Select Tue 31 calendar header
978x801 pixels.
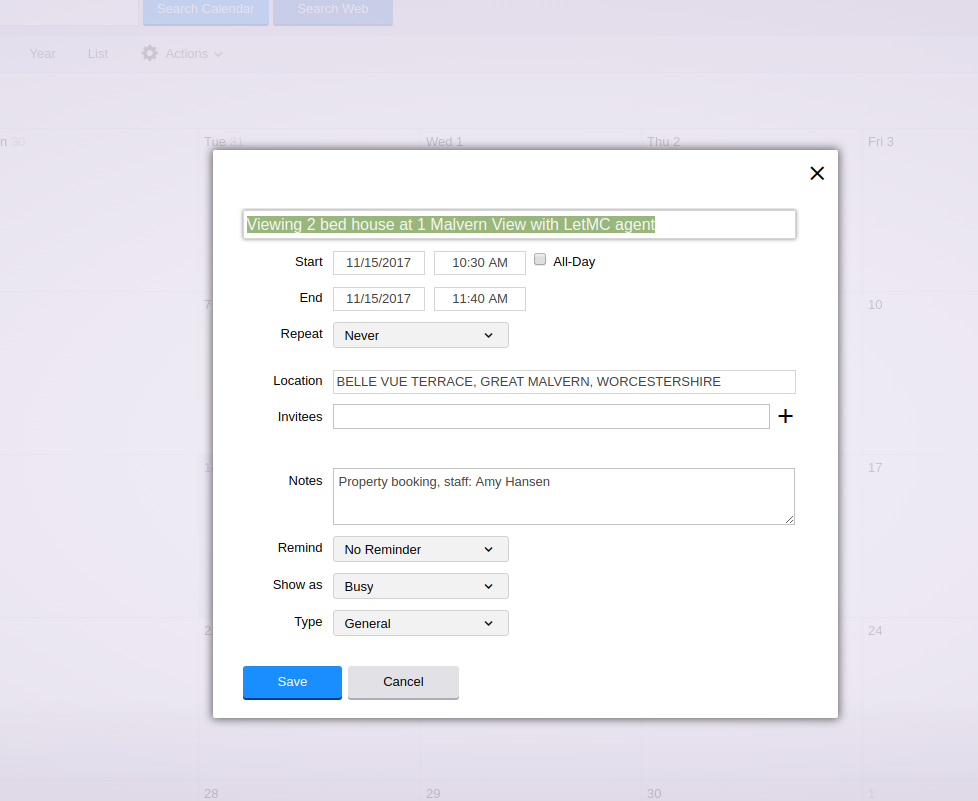coord(223,142)
